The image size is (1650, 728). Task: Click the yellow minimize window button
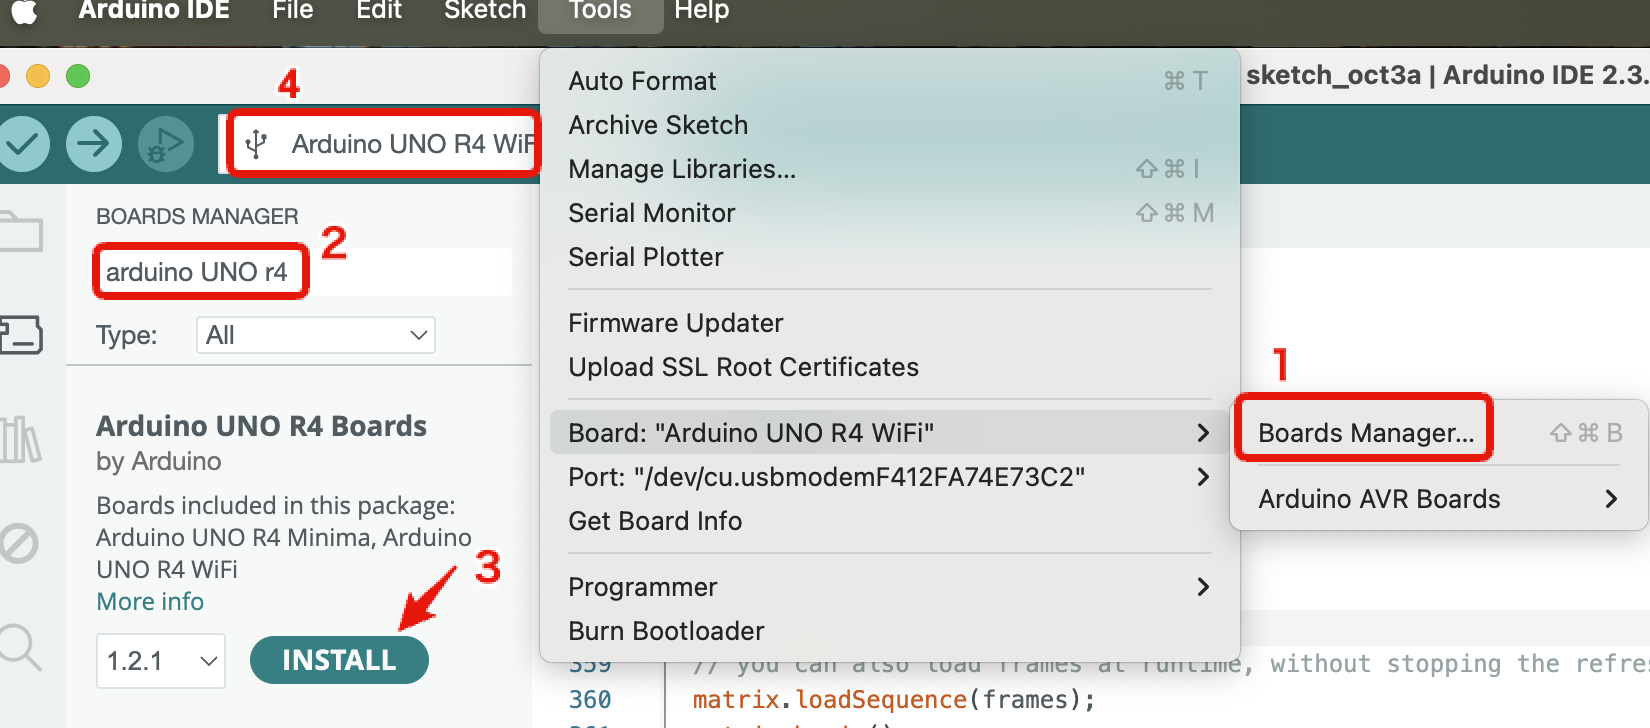click(38, 76)
